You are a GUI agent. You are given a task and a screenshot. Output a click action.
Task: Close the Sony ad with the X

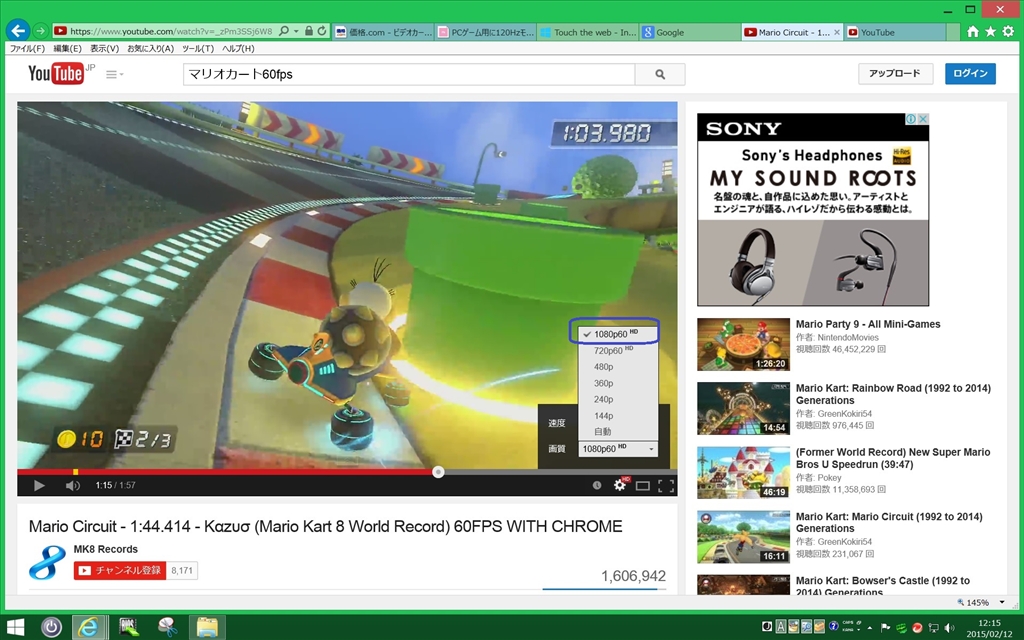pyautogui.click(x=923, y=119)
